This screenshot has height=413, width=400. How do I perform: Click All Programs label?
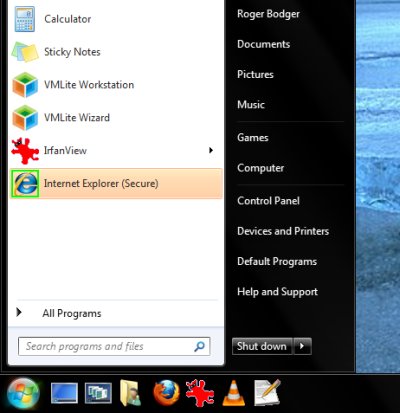tap(72, 313)
